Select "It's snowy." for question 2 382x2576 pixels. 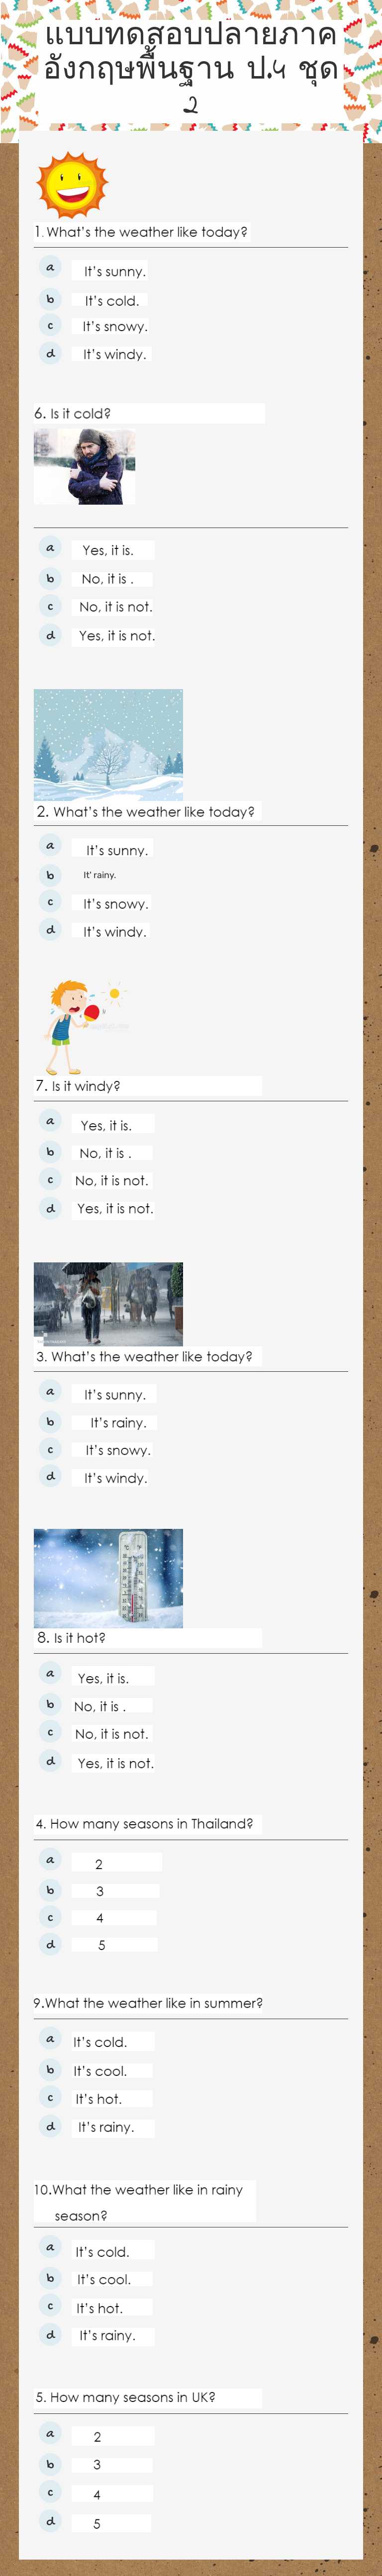115,903
